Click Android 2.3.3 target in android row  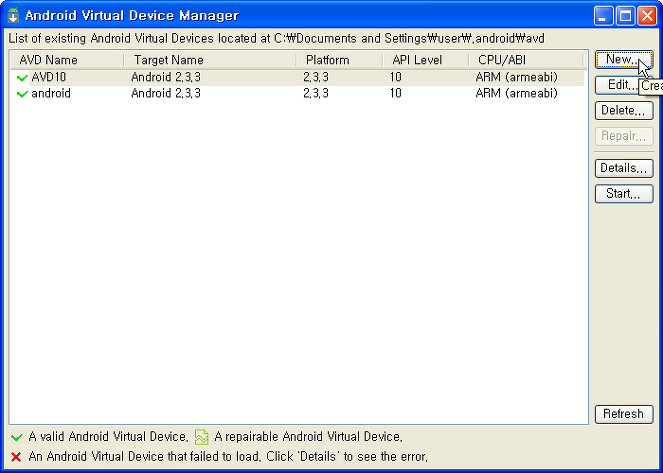tap(166, 93)
